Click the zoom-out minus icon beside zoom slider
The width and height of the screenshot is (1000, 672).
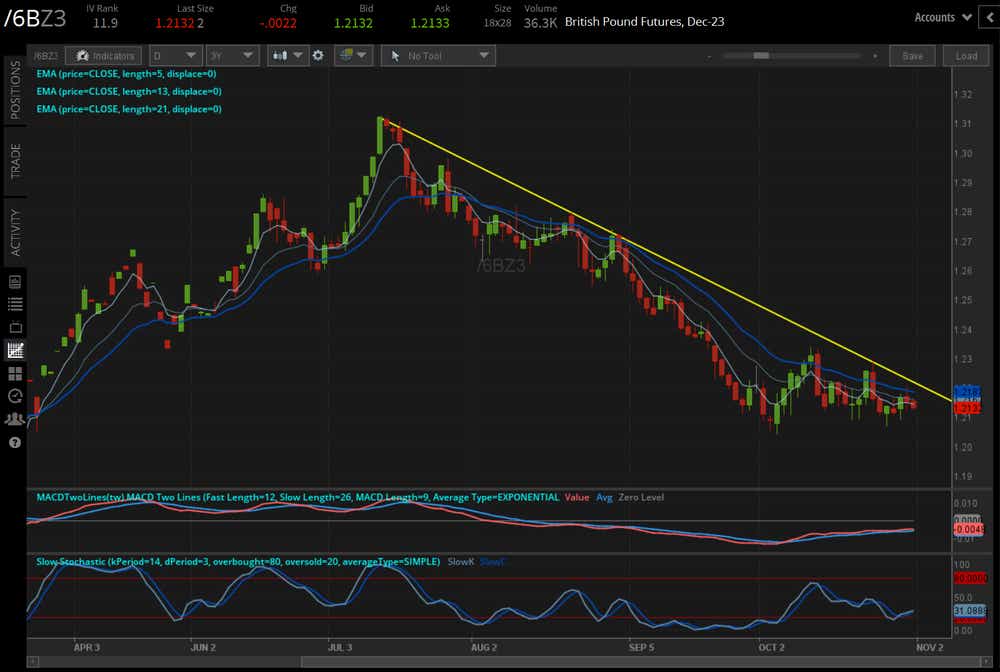[x=709, y=56]
